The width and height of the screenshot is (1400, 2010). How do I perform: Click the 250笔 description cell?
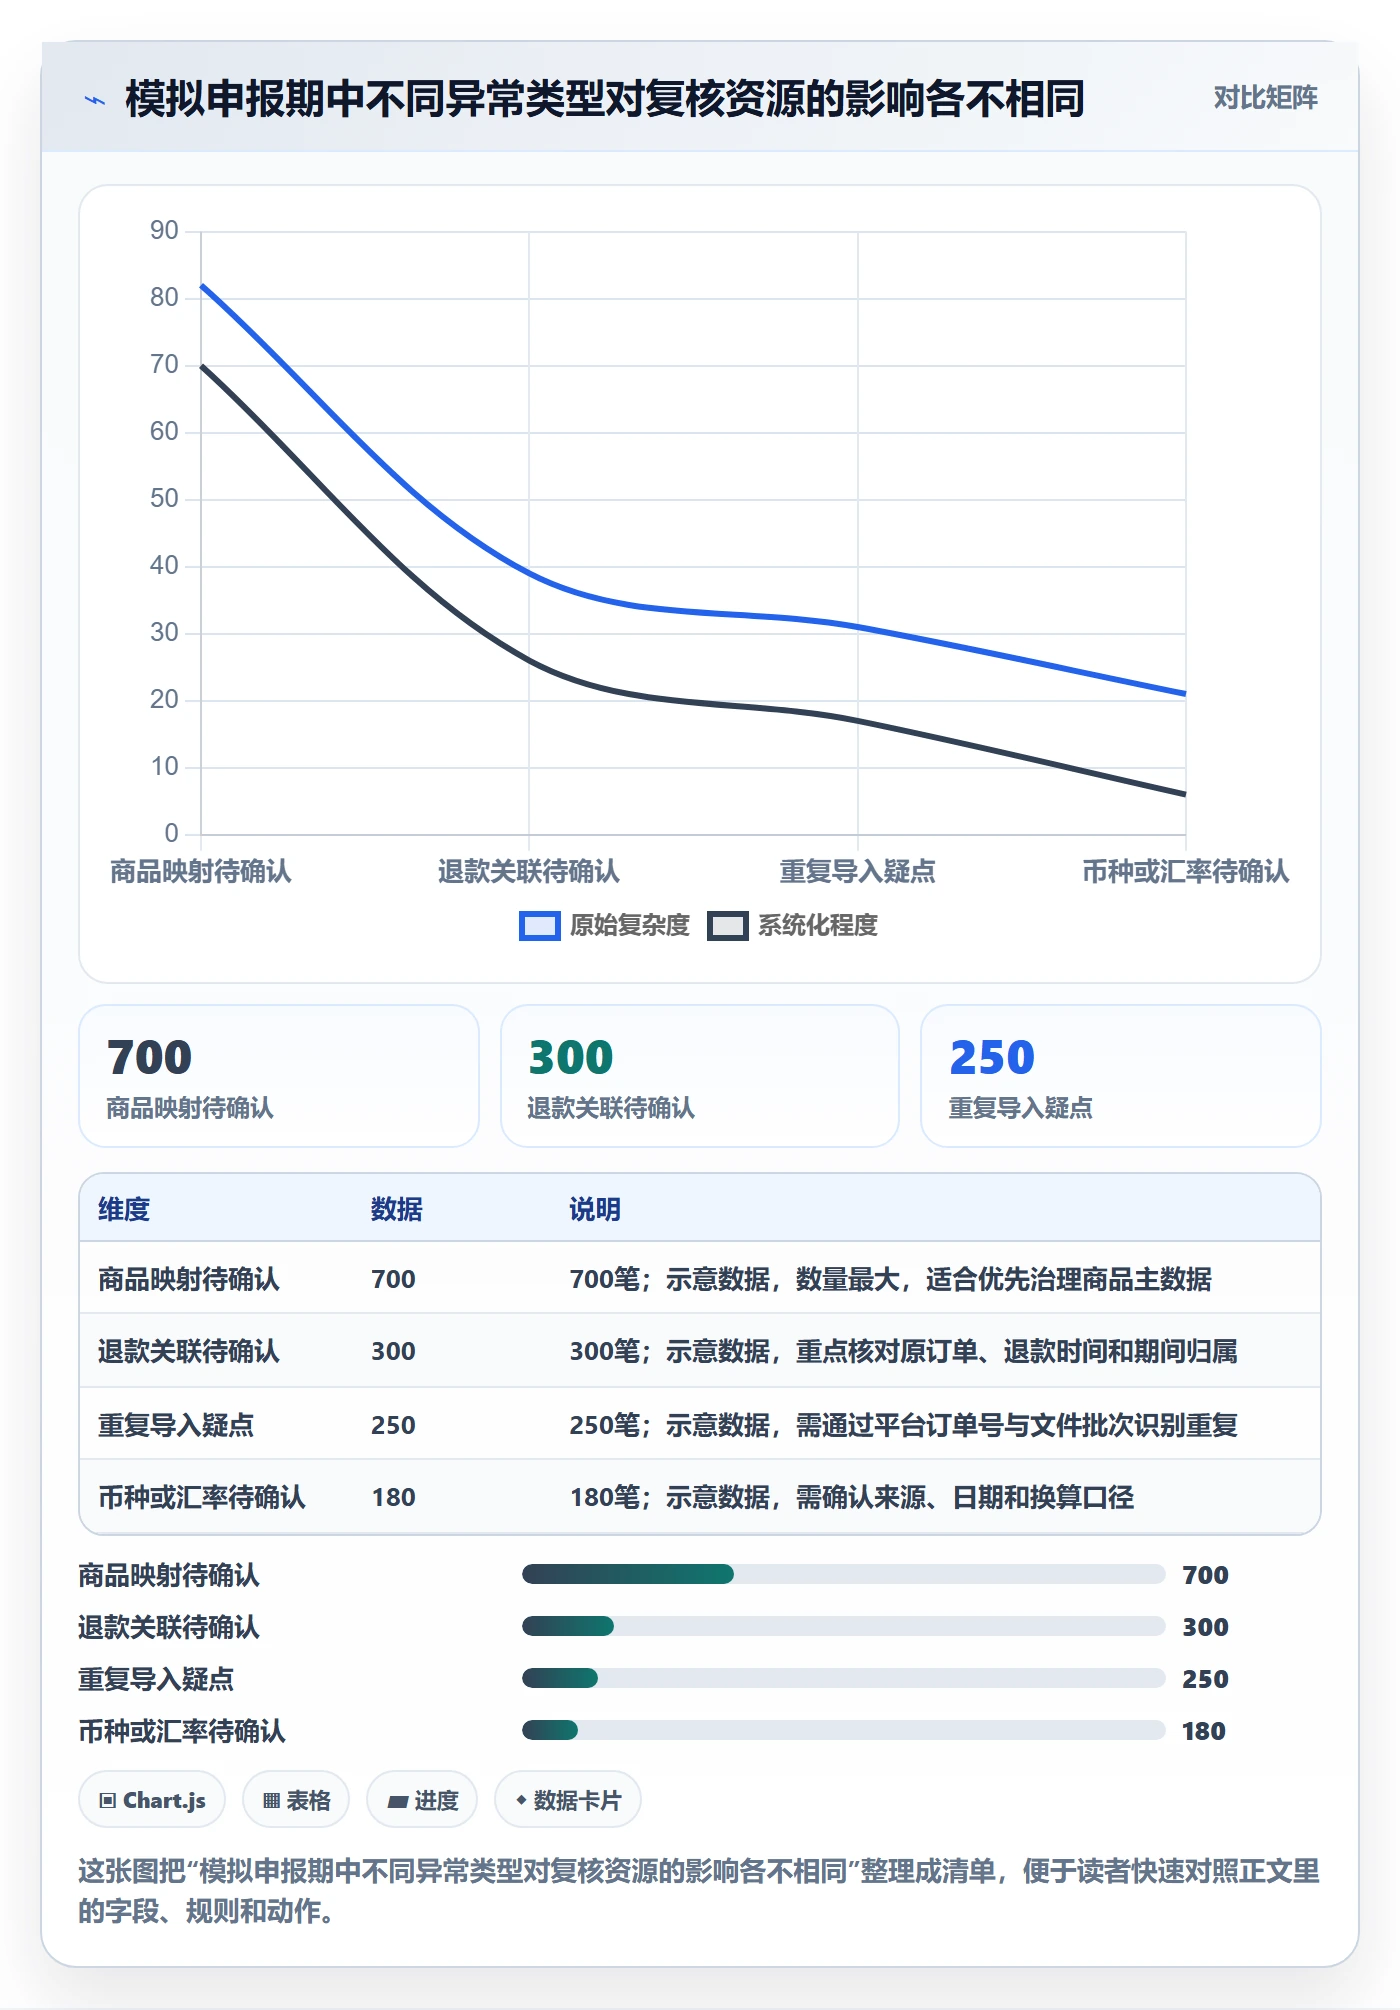(x=903, y=1425)
